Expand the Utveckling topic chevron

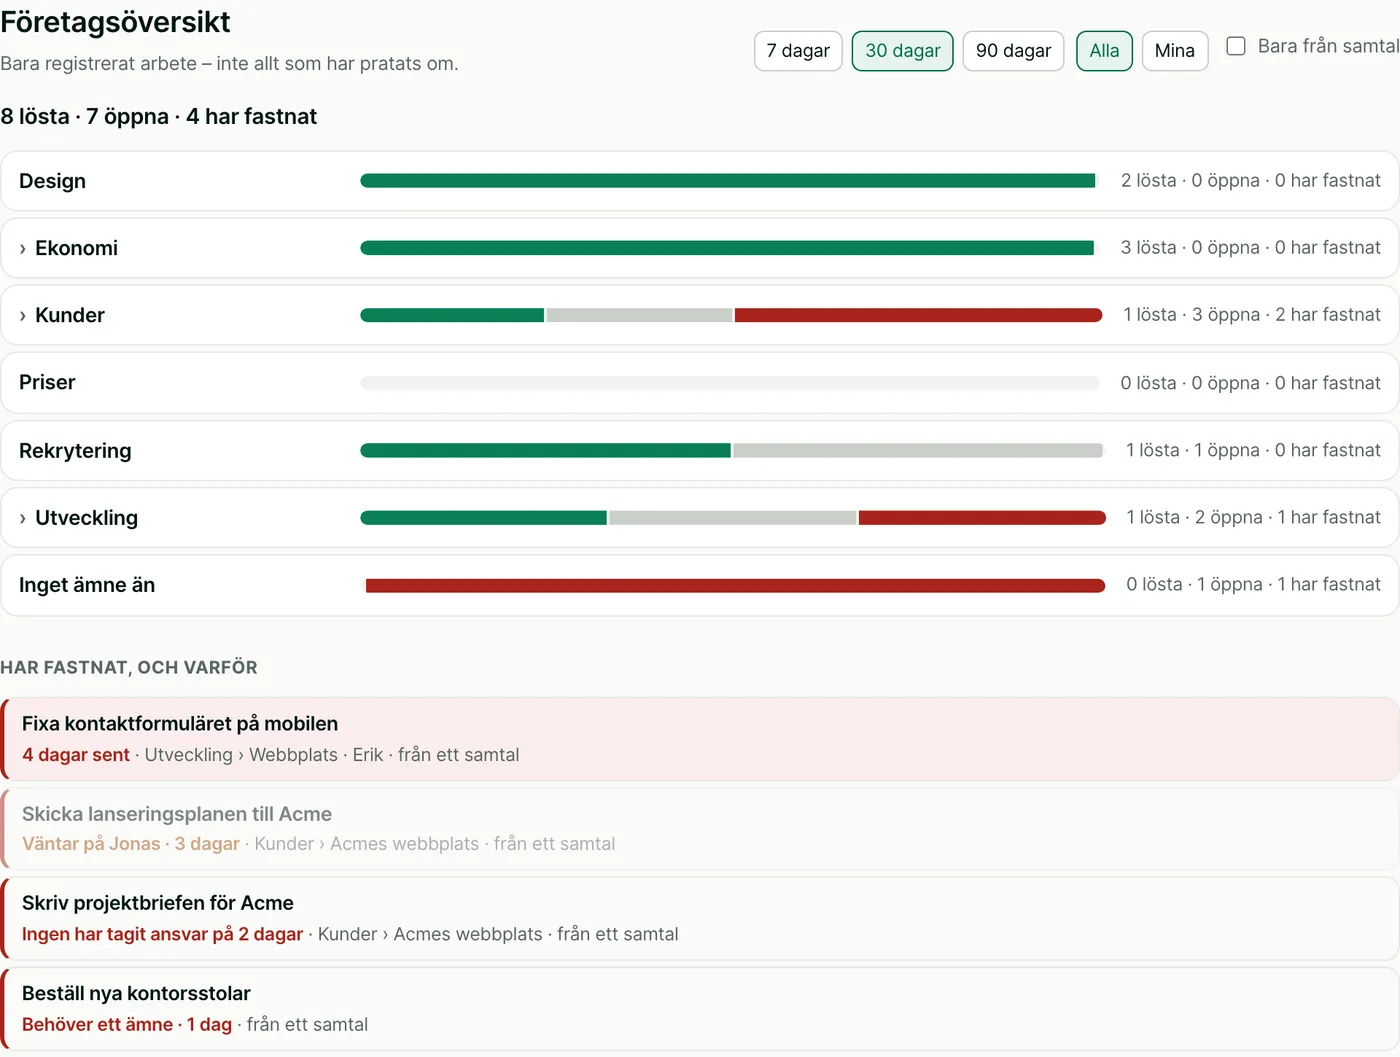coord(23,519)
